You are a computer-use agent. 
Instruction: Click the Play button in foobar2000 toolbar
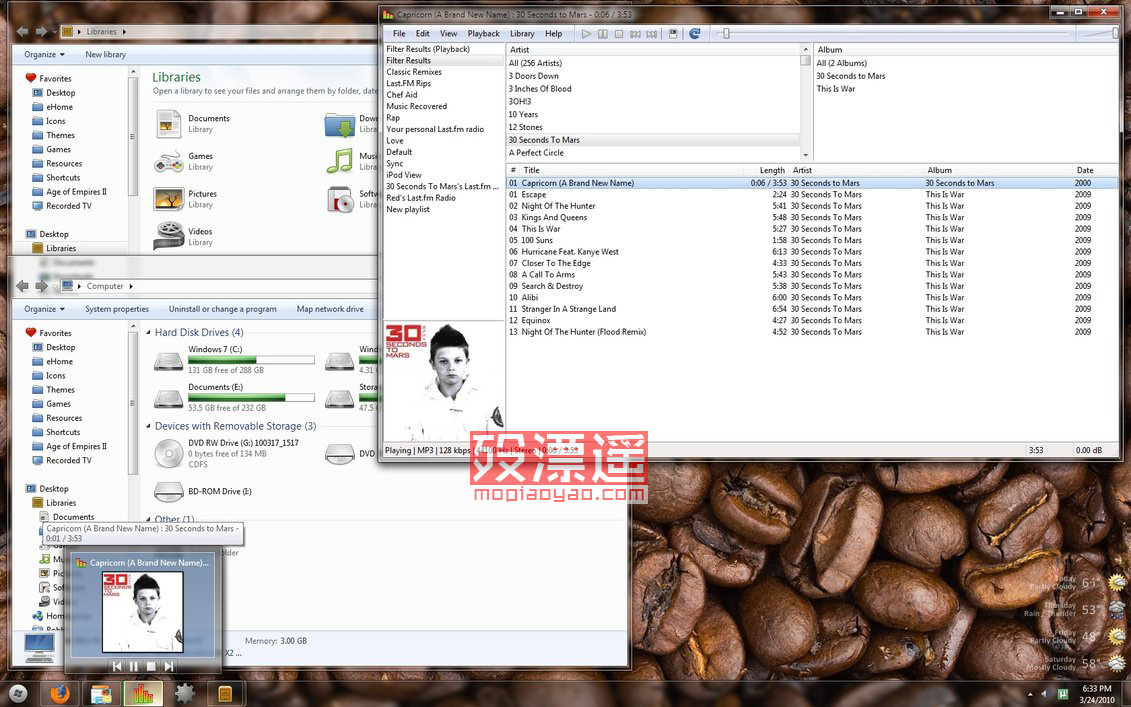pyautogui.click(x=586, y=34)
